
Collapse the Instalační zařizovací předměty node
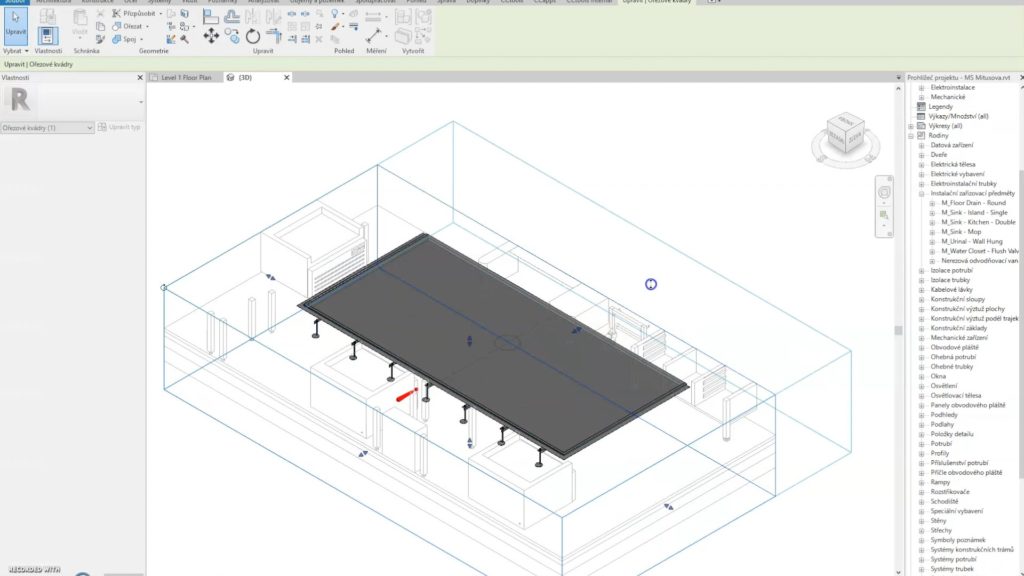[x=921, y=193]
